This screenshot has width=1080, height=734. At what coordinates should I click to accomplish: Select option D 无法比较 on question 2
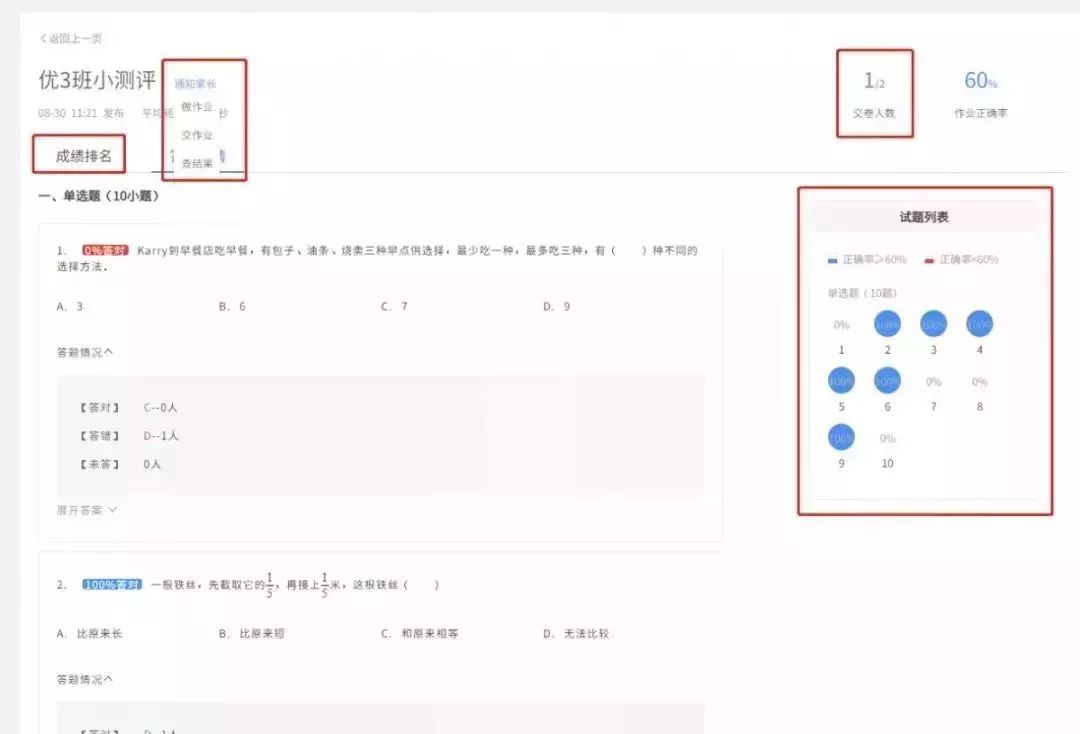click(576, 634)
